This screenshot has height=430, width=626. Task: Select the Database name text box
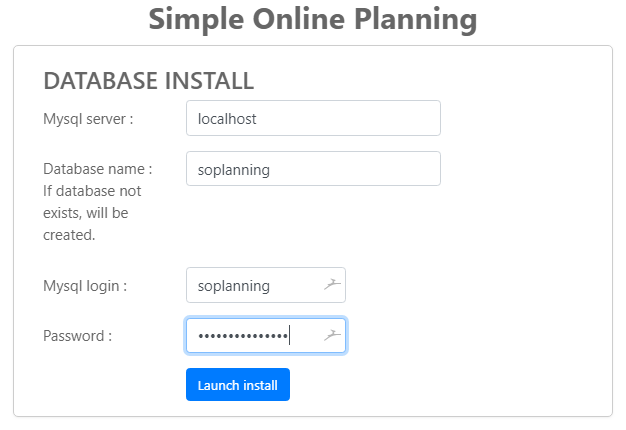coord(313,169)
